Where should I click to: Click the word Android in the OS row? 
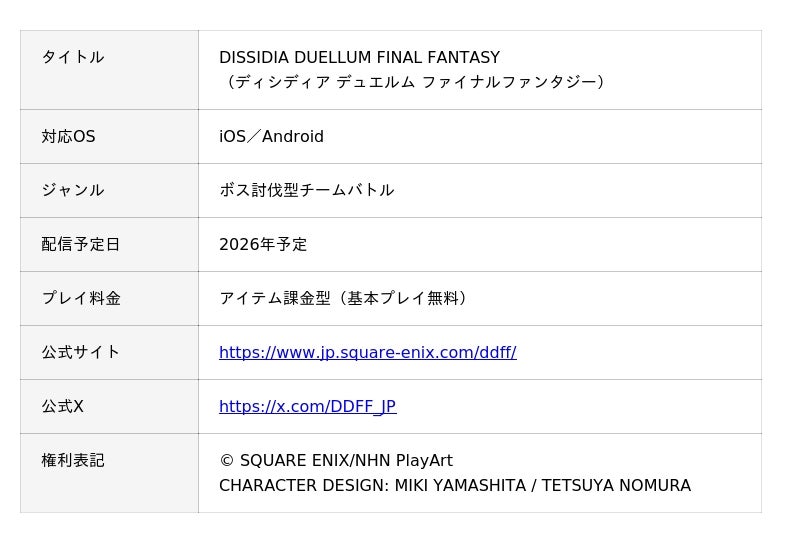(292, 136)
